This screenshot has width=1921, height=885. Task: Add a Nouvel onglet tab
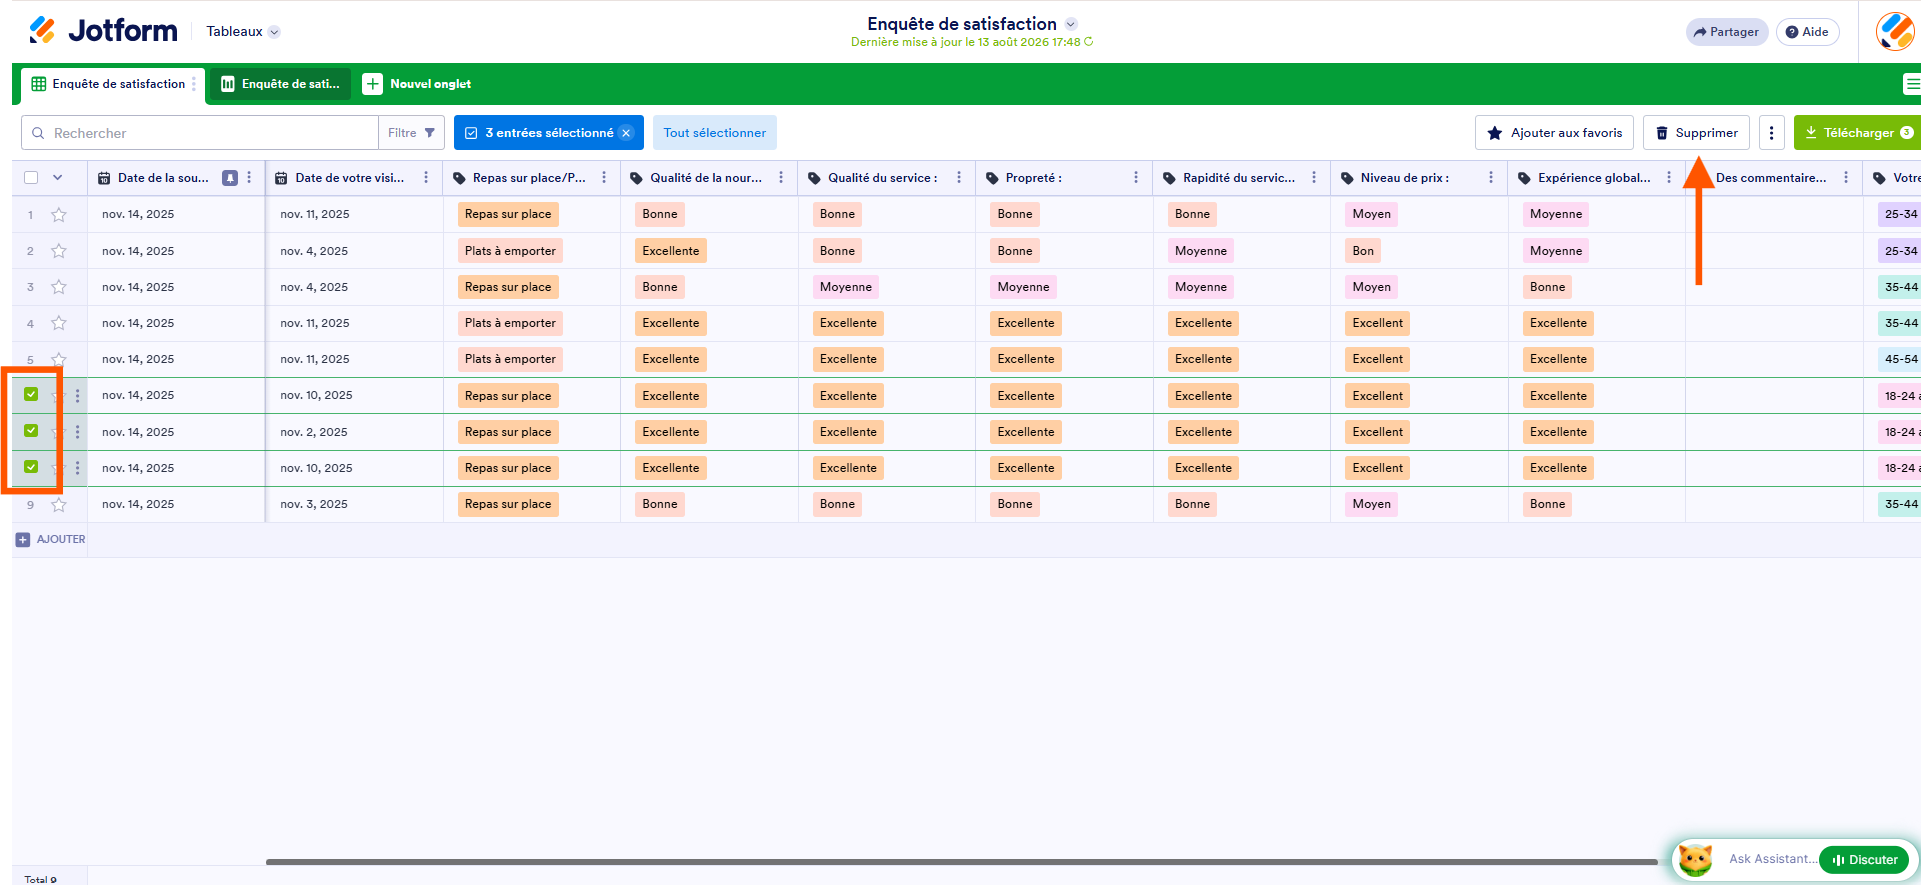click(x=417, y=84)
